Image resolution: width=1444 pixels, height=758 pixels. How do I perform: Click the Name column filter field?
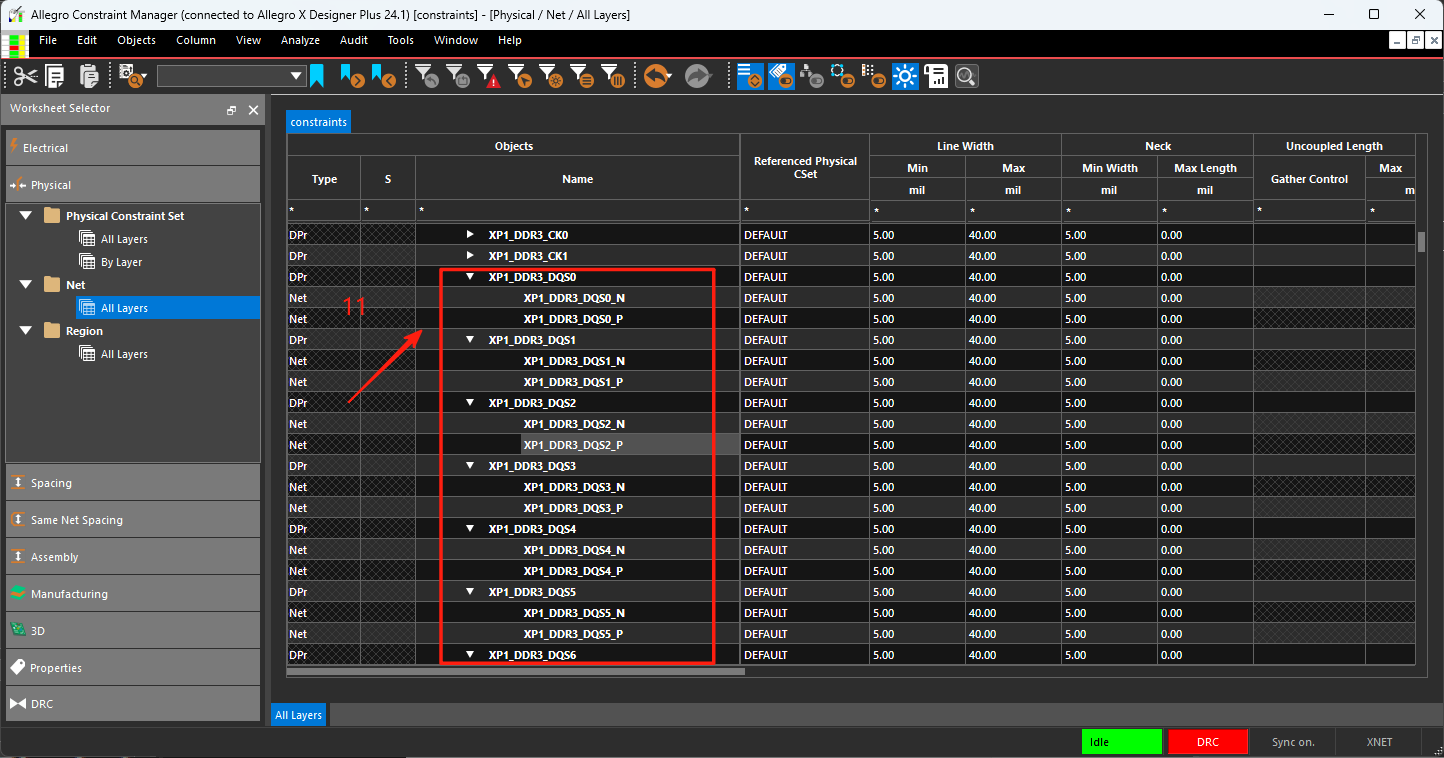click(577, 211)
